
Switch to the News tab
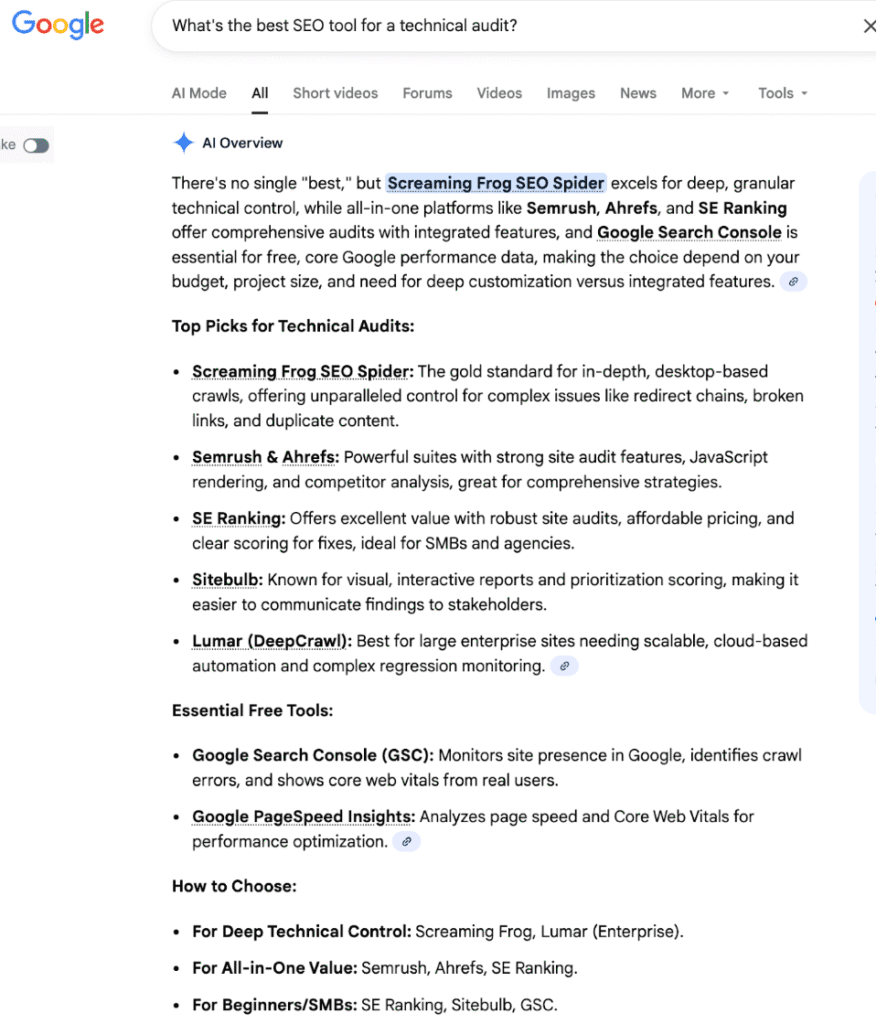coord(637,93)
